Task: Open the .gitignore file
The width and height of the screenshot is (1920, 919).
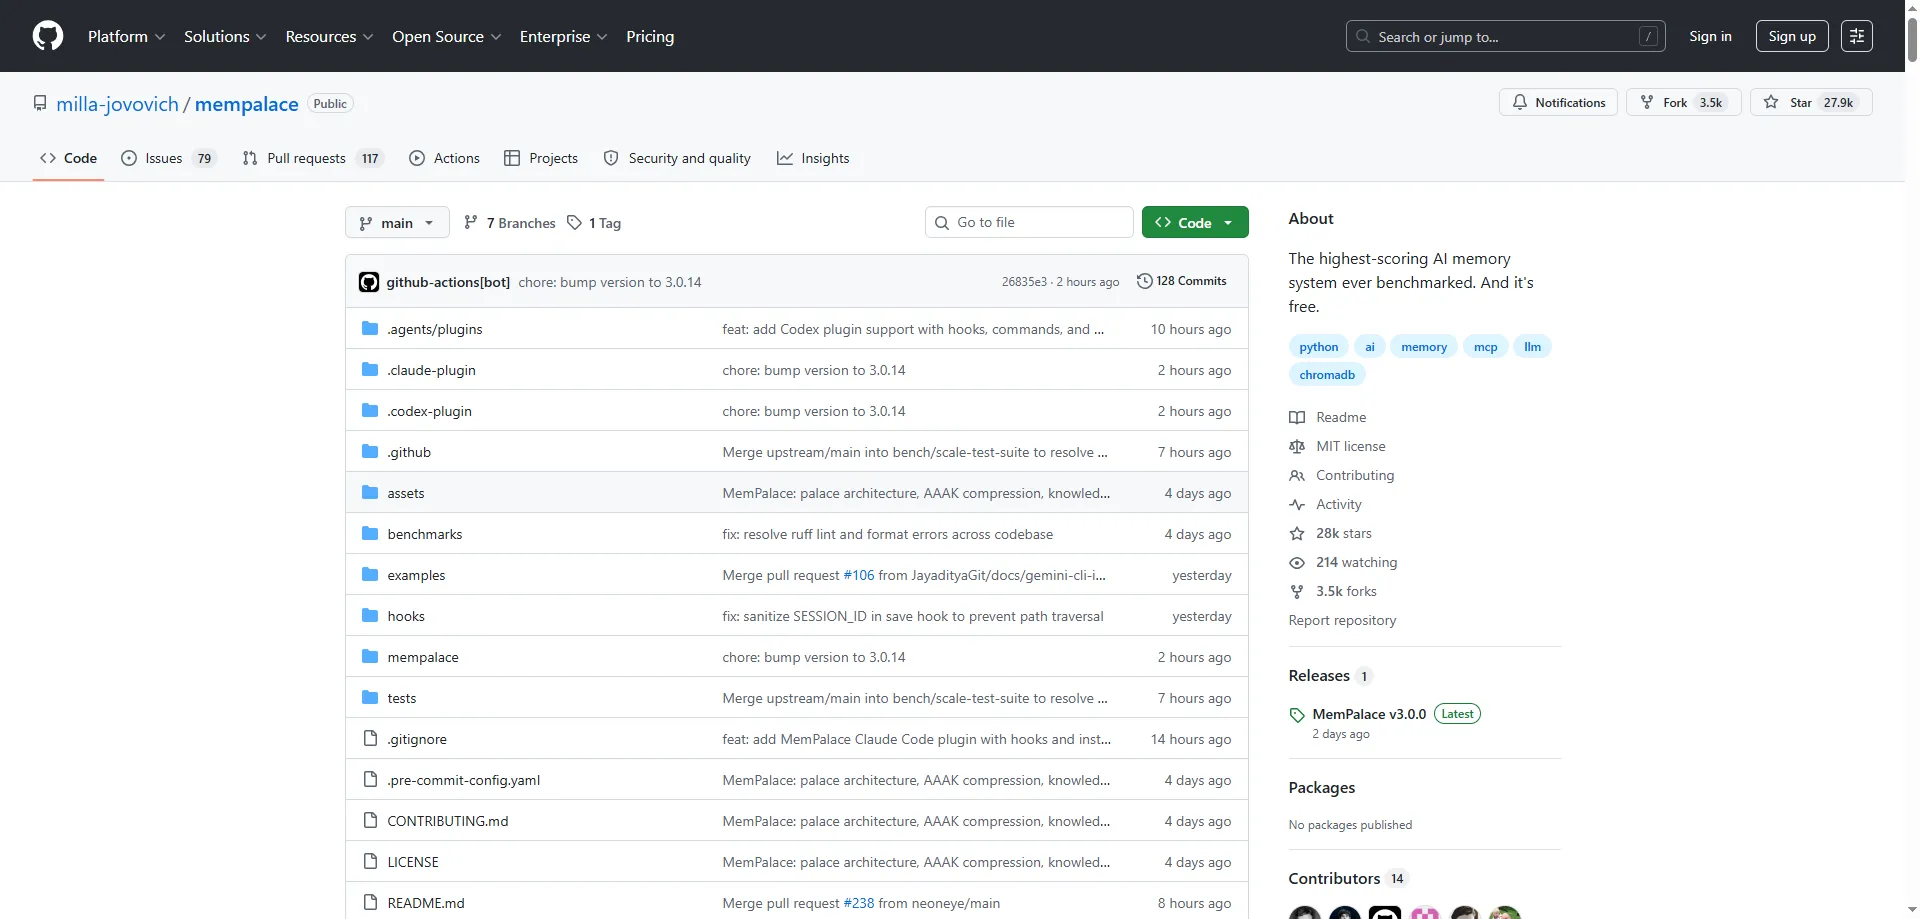Action: coord(417,739)
